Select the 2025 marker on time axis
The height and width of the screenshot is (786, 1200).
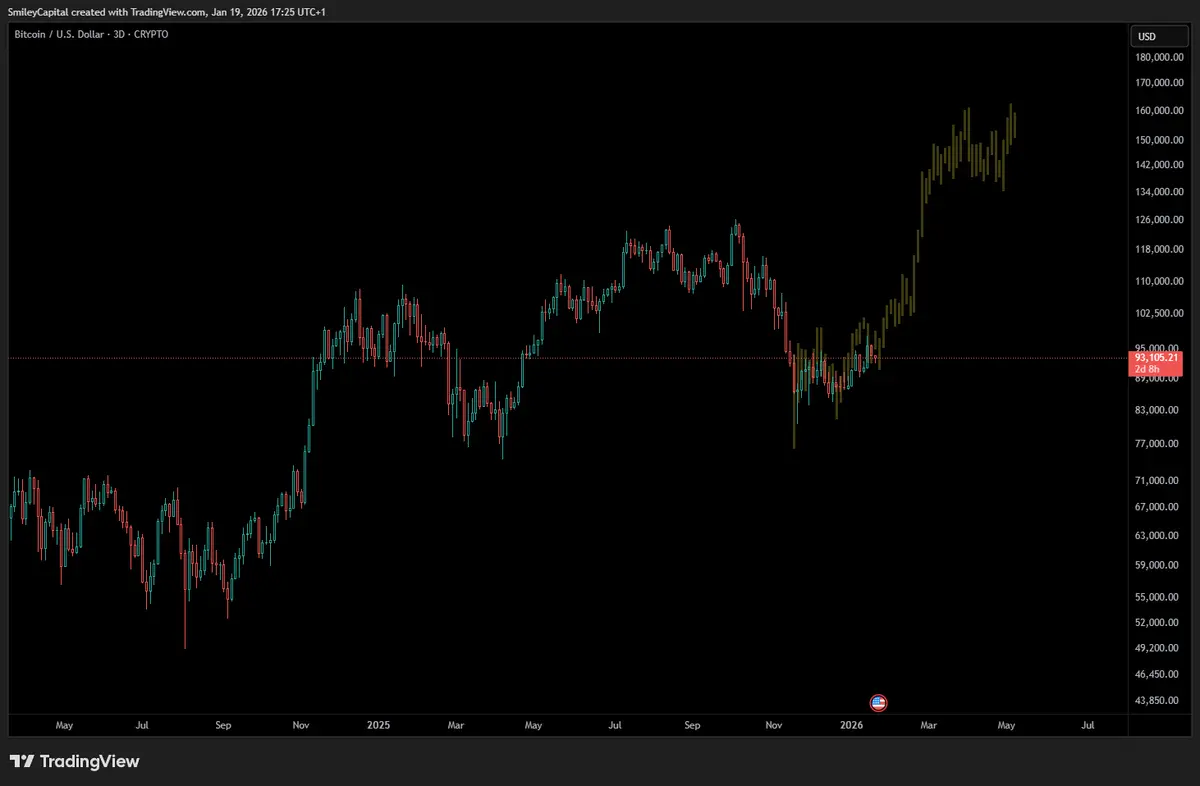coord(378,724)
